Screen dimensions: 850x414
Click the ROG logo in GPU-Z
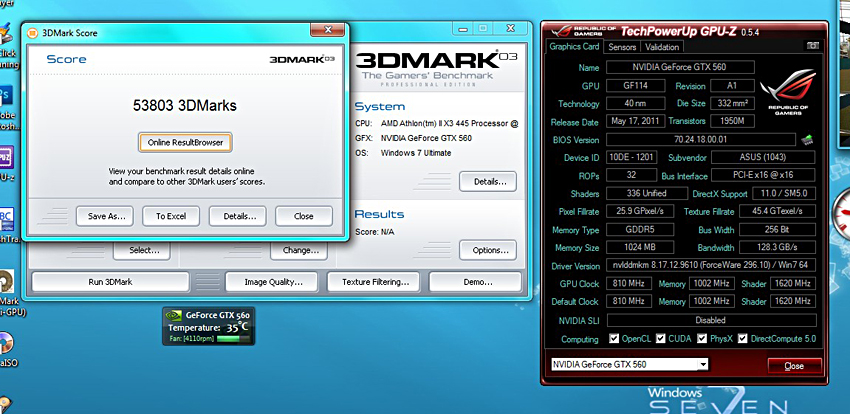click(788, 91)
